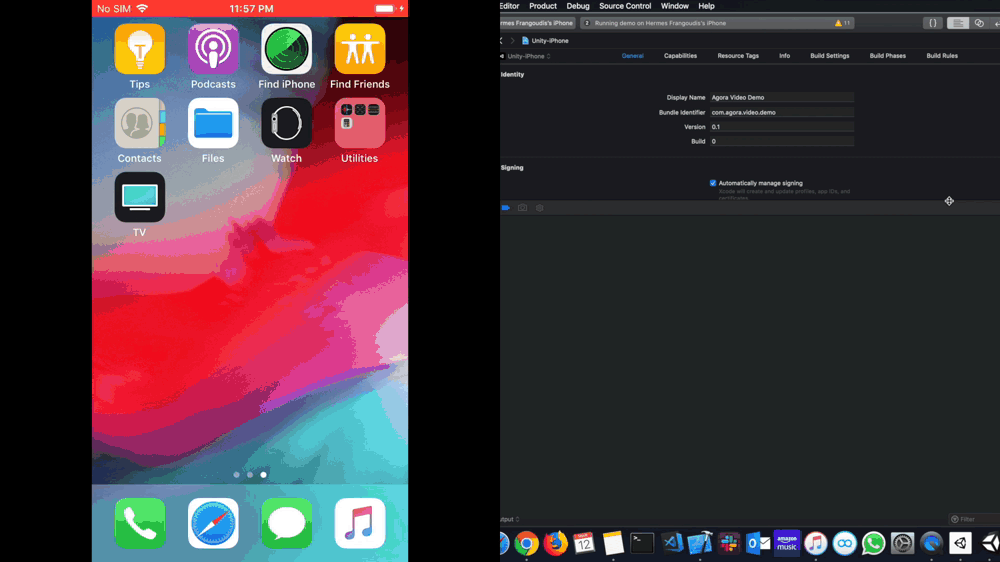
Task: Open the Unity-iPhone target dropdown
Action: (528, 56)
